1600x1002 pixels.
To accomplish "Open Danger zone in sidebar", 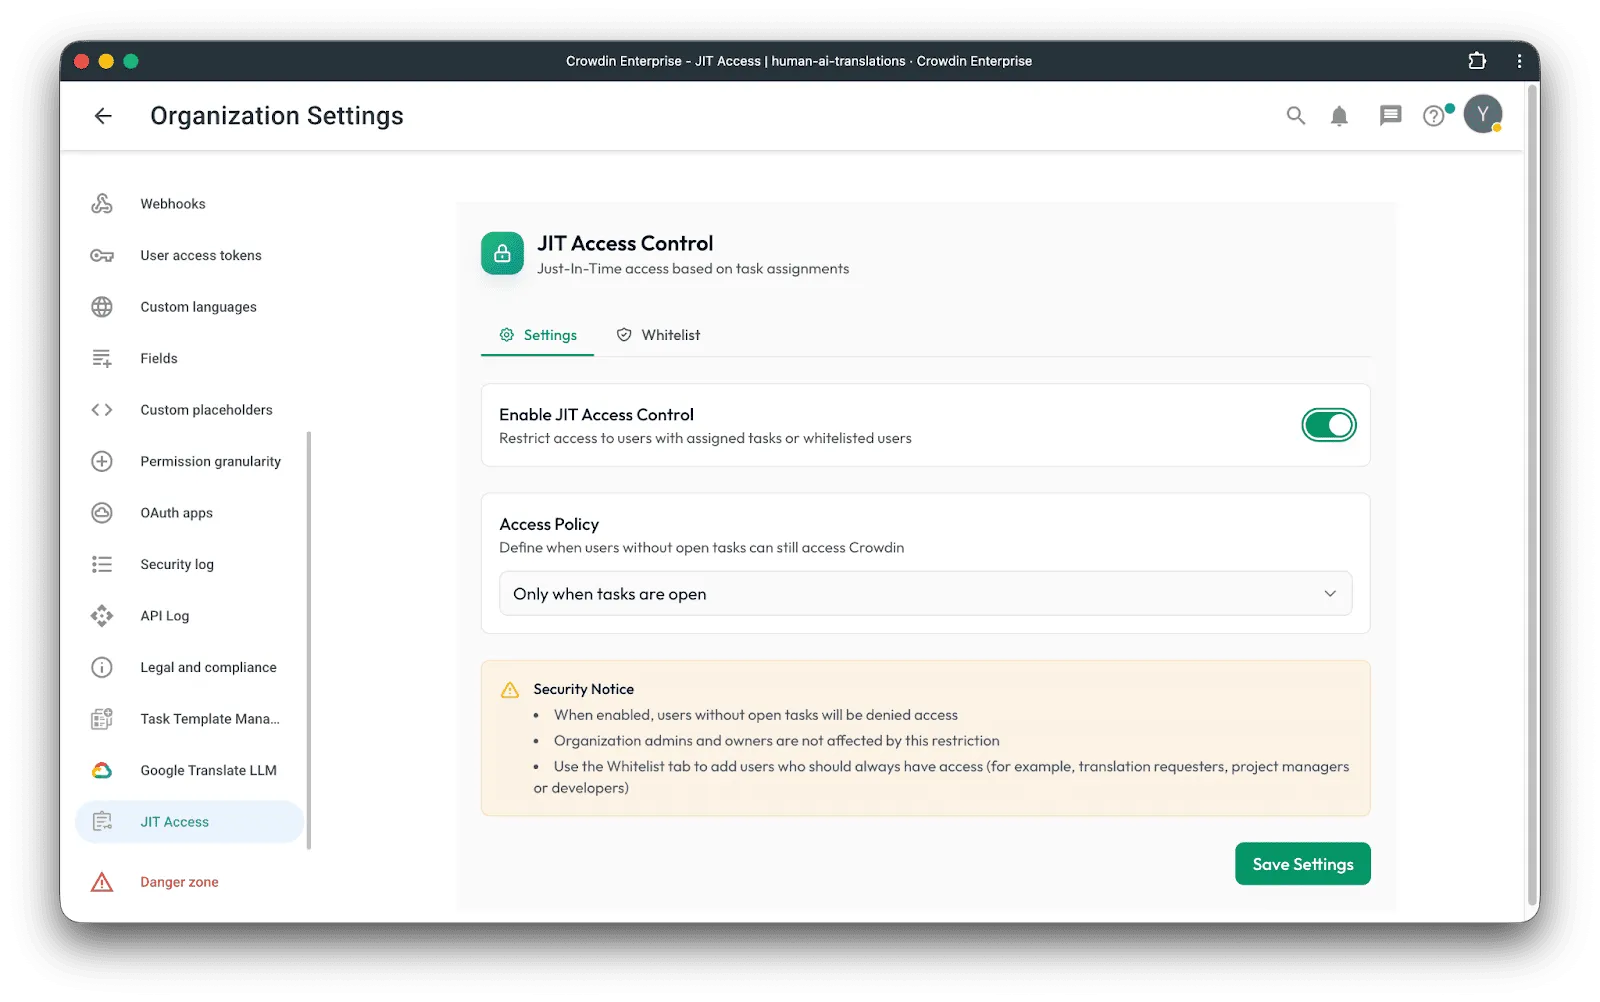I will [179, 882].
